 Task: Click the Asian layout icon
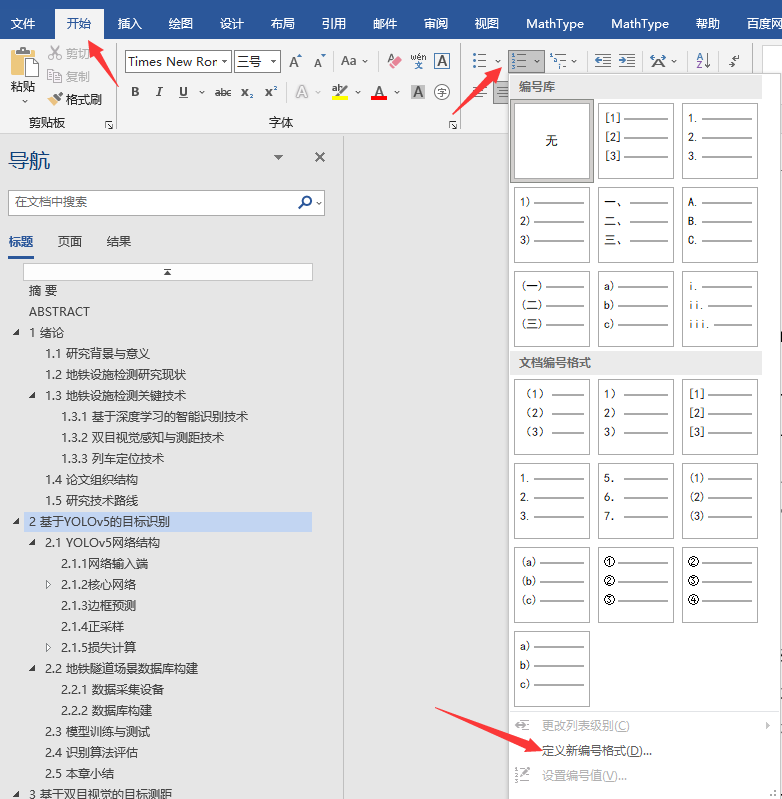click(x=658, y=61)
